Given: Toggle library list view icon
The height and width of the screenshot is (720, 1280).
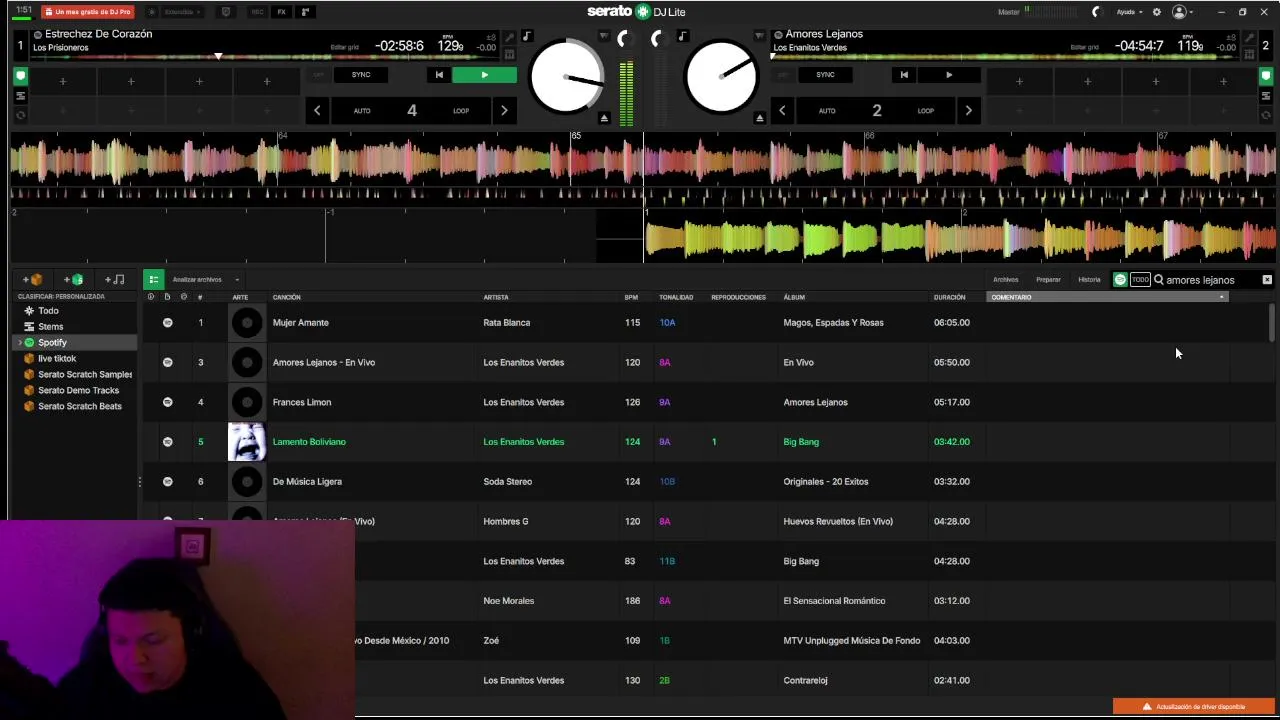Looking at the screenshot, I should [x=153, y=280].
